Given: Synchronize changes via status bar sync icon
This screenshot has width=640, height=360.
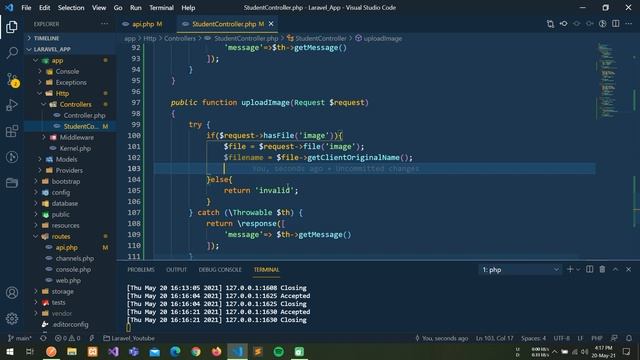Looking at the screenshot, I should 43,338.
